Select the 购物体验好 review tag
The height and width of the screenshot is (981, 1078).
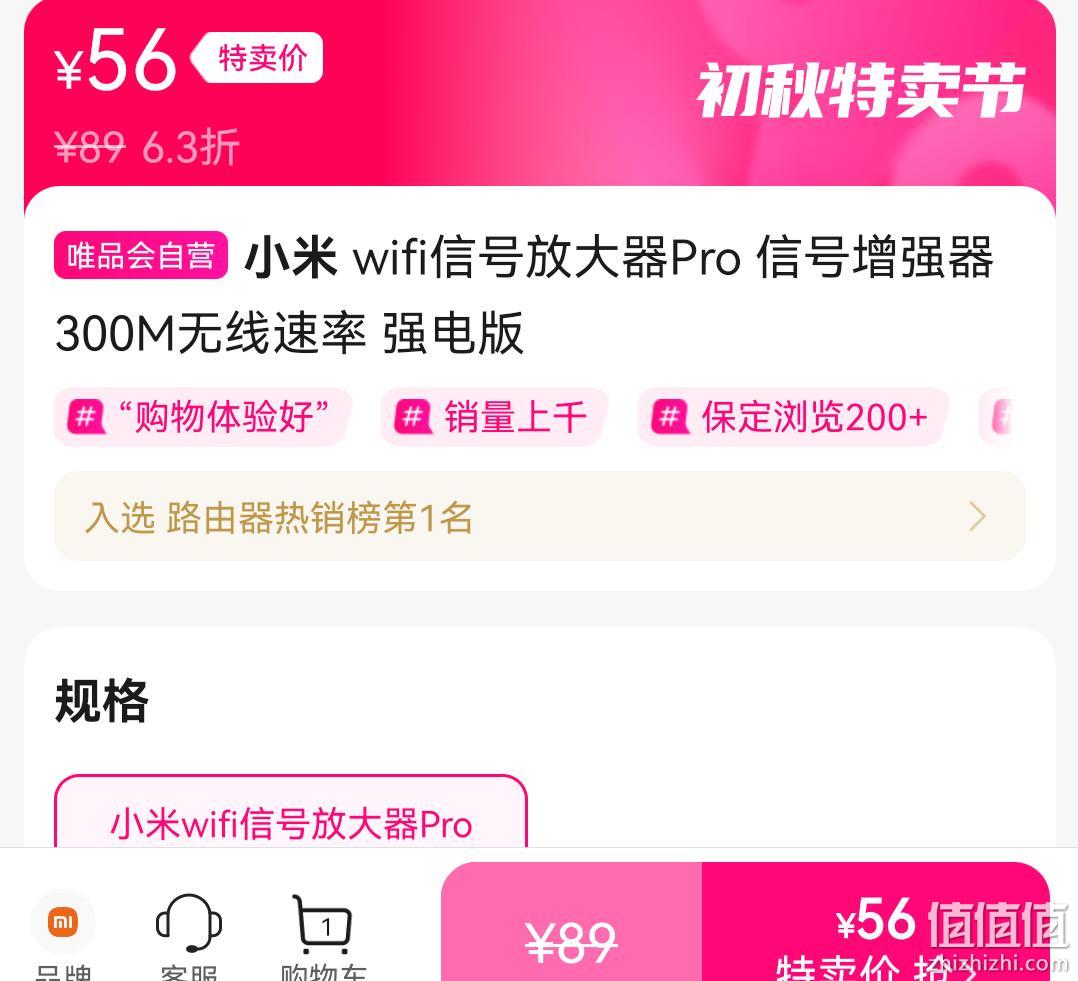[x=203, y=417]
